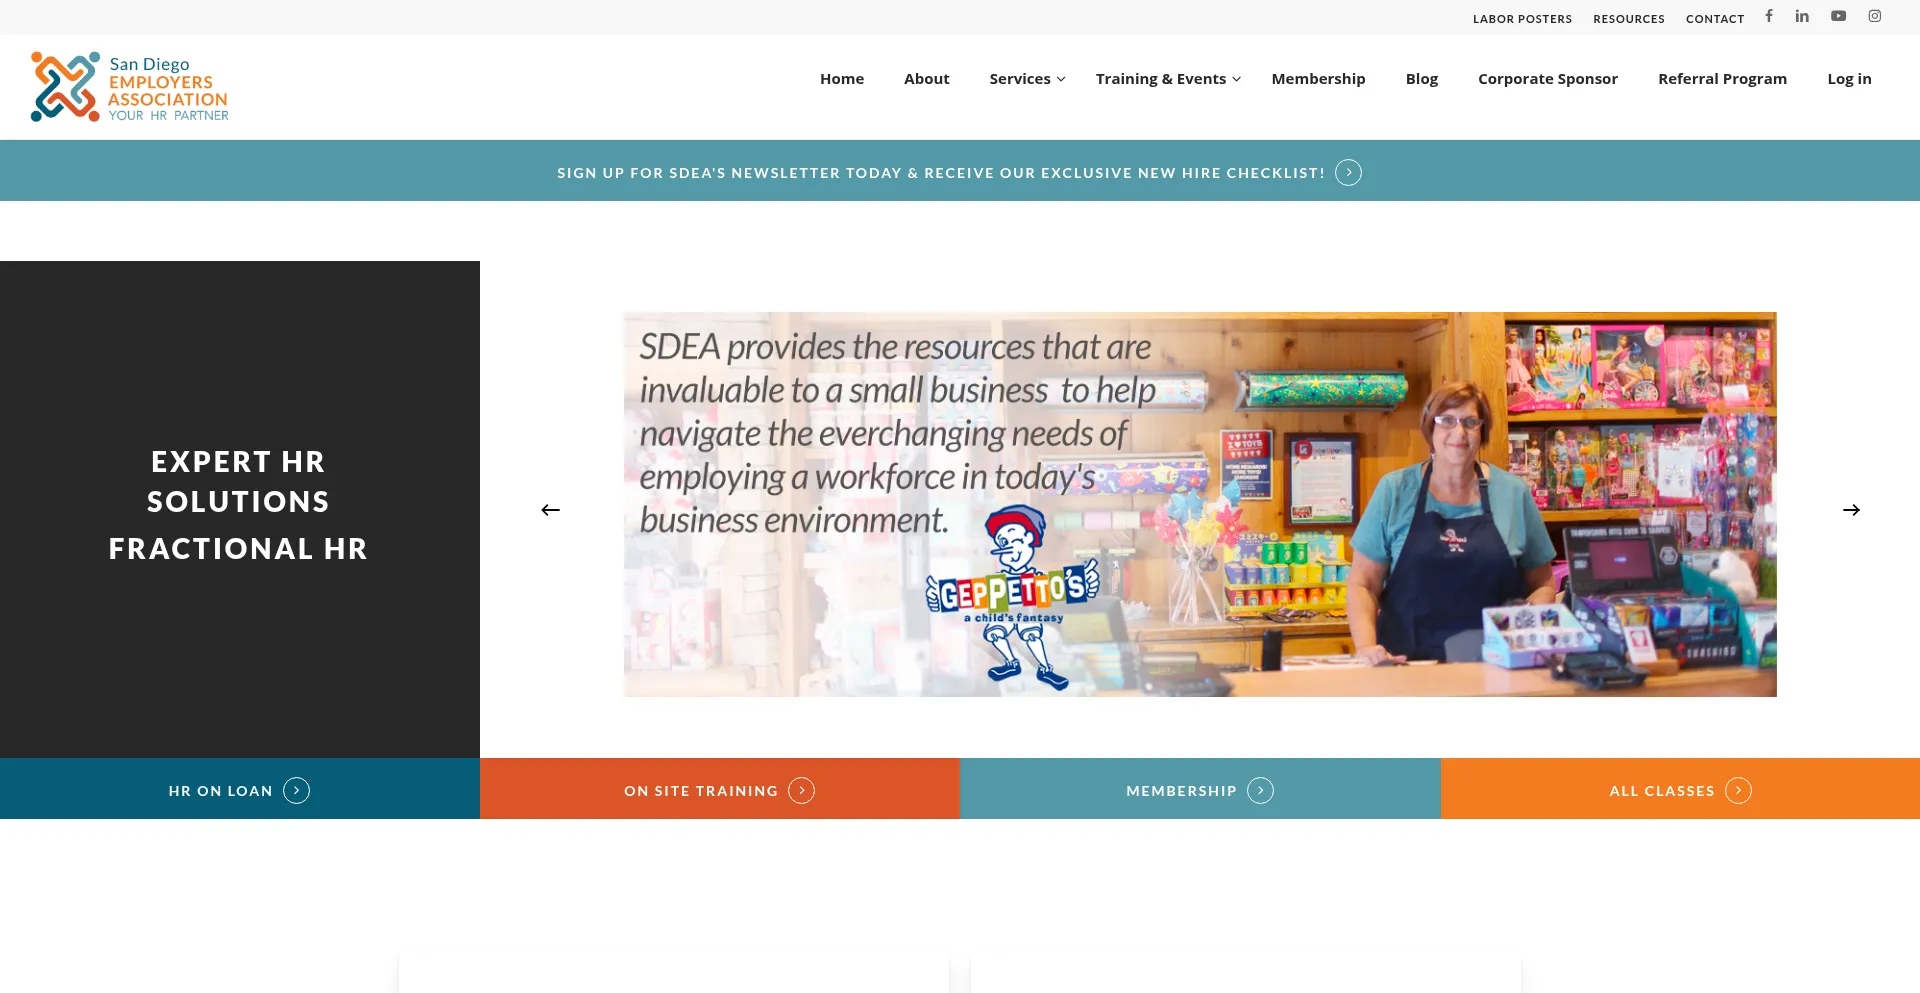Screen dimensions: 1920x993
Task: Expand the Services dropdown menu
Action: pyautogui.click(x=1027, y=79)
